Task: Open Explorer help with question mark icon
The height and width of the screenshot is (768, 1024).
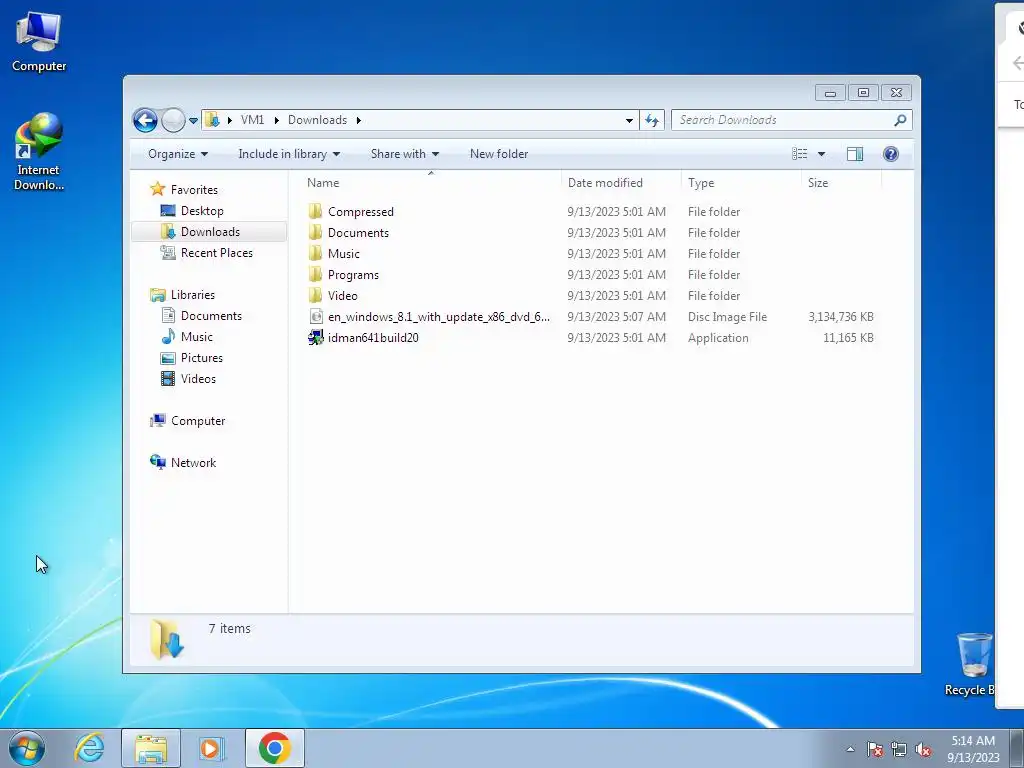Action: (x=891, y=154)
